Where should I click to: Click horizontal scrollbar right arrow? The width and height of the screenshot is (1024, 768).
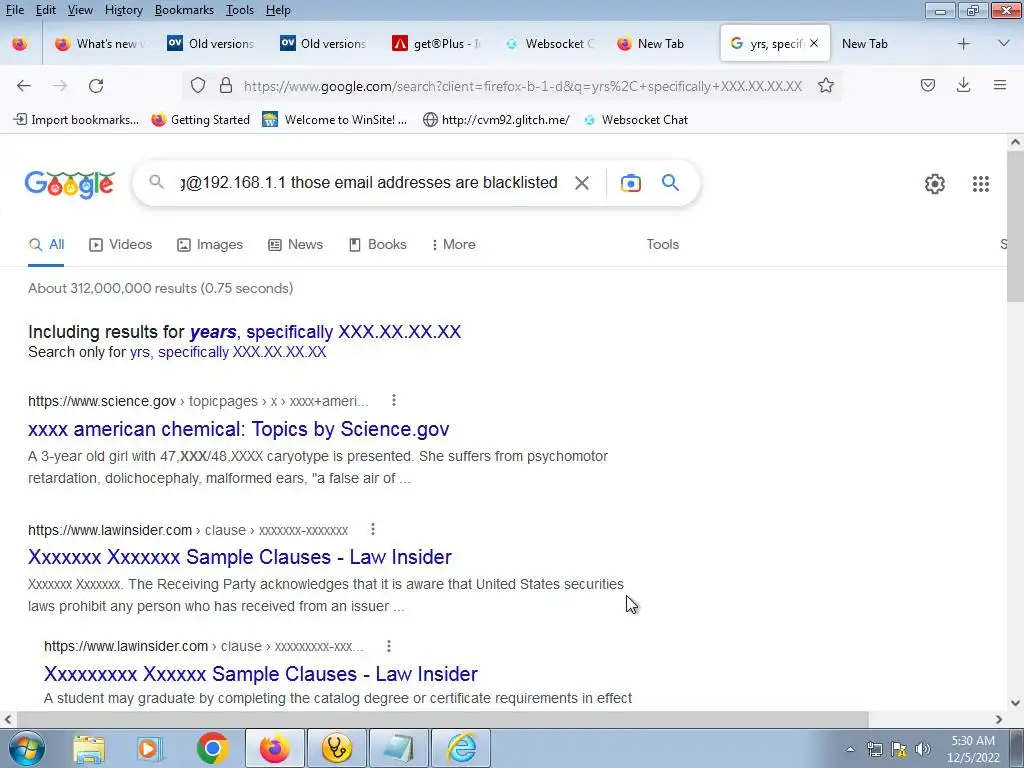coord(999,719)
